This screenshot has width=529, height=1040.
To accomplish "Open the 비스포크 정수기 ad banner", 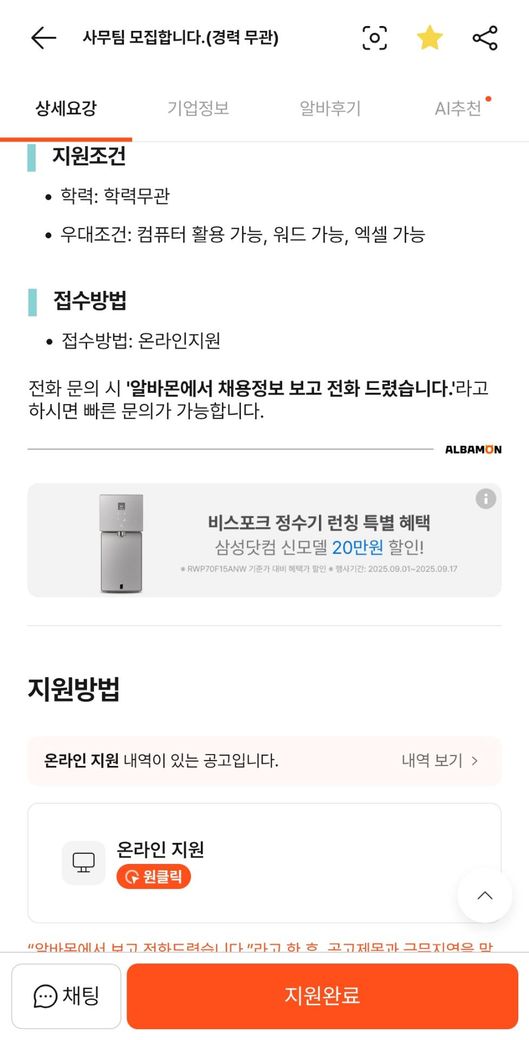I will tap(264, 540).
